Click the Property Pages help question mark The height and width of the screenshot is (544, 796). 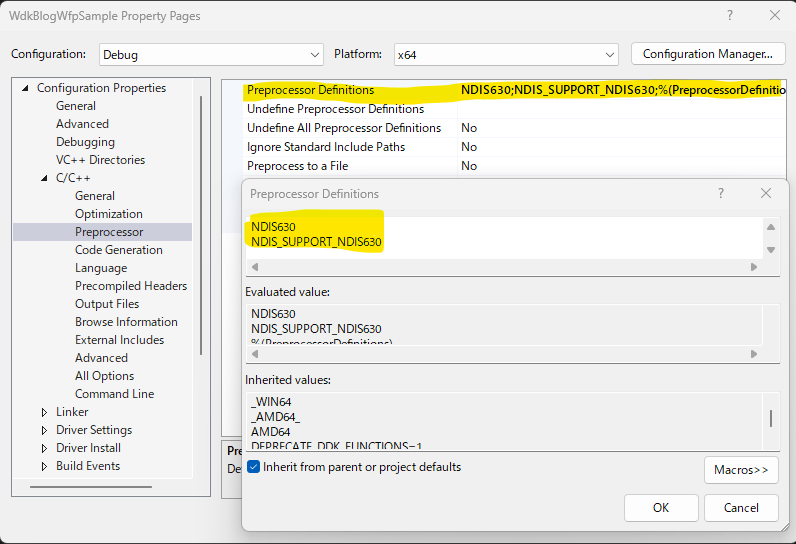731,16
